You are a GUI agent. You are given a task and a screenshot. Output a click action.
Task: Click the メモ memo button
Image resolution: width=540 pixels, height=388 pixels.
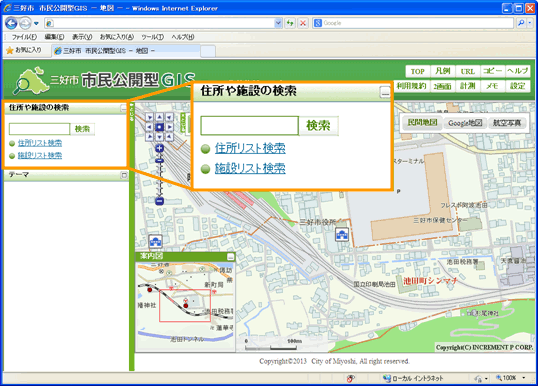[x=493, y=86]
